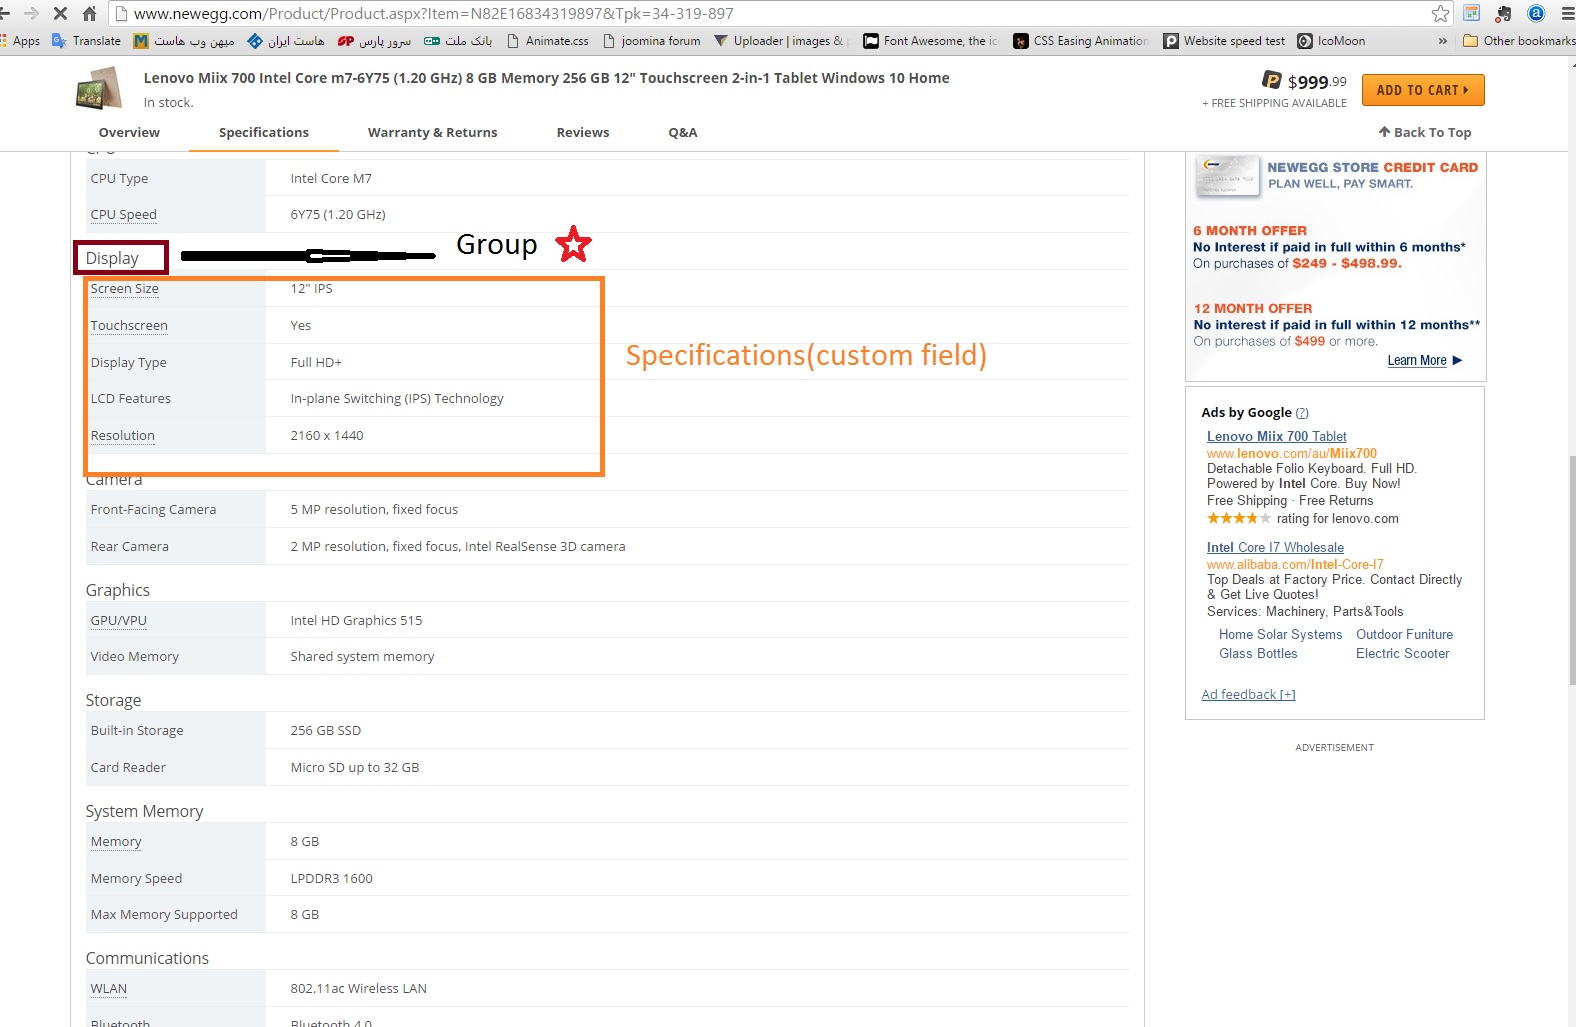The height and width of the screenshot is (1027, 1576).
Task: Click the GPU/VPU spec label
Action: [119, 621]
